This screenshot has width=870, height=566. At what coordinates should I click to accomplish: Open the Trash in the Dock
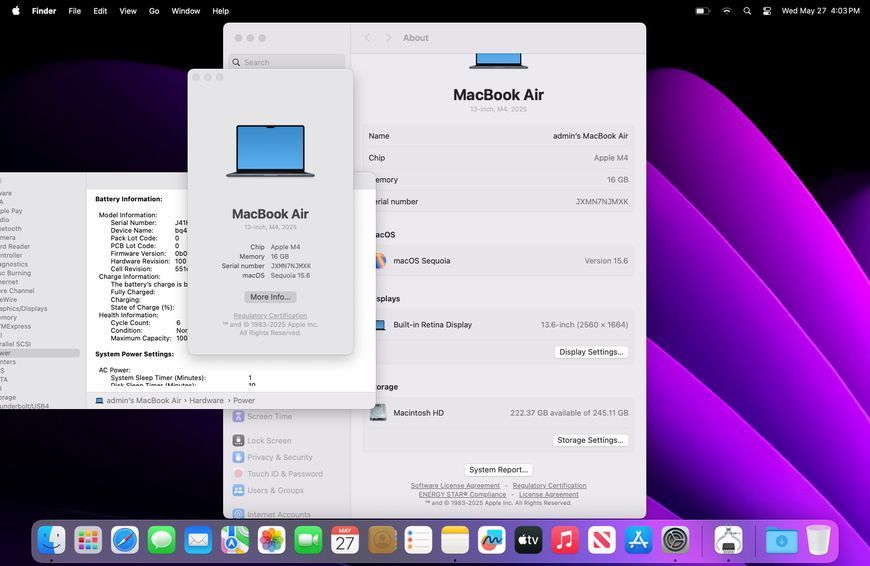tap(818, 539)
